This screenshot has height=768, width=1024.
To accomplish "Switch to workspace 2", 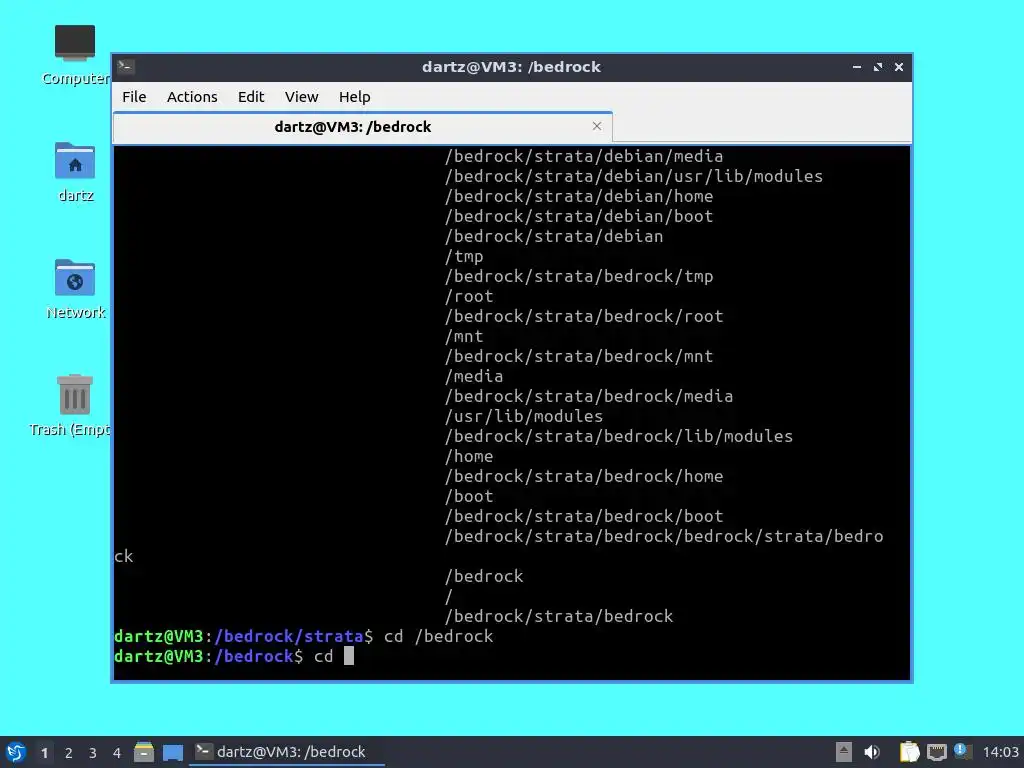I will point(69,753).
